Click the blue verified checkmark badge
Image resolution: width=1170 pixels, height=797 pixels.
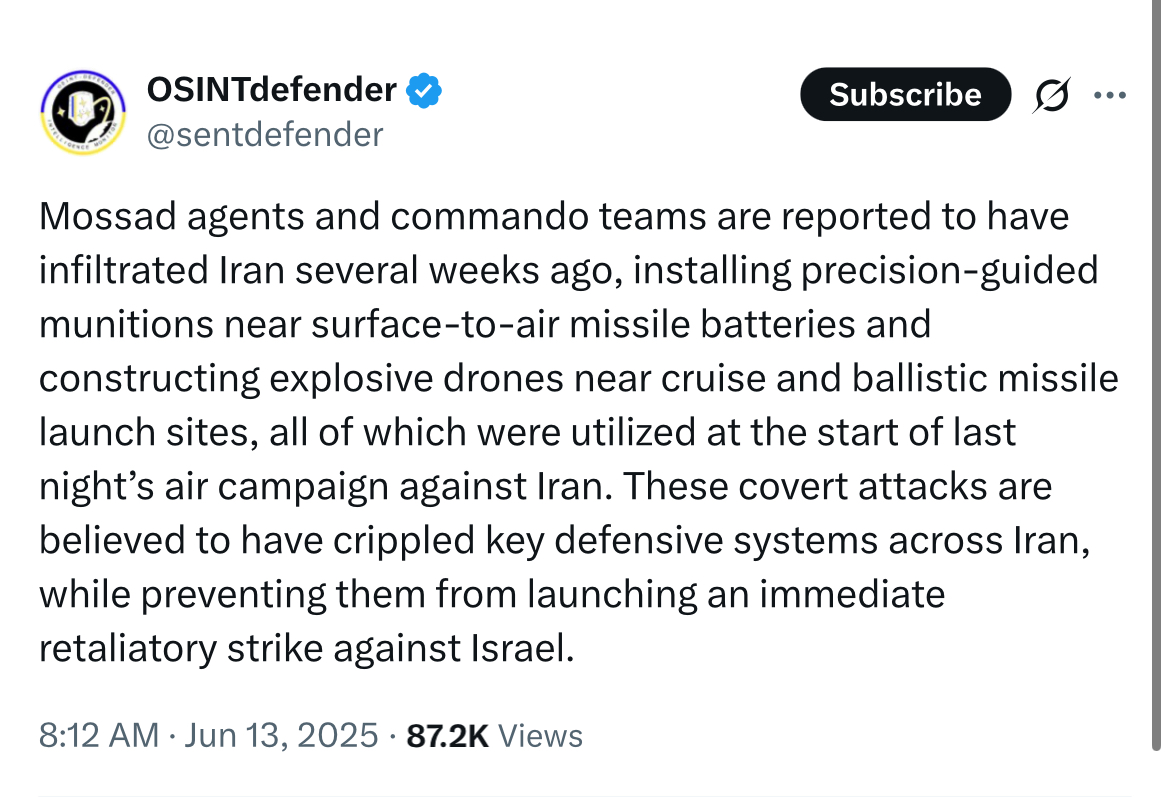[x=424, y=91]
